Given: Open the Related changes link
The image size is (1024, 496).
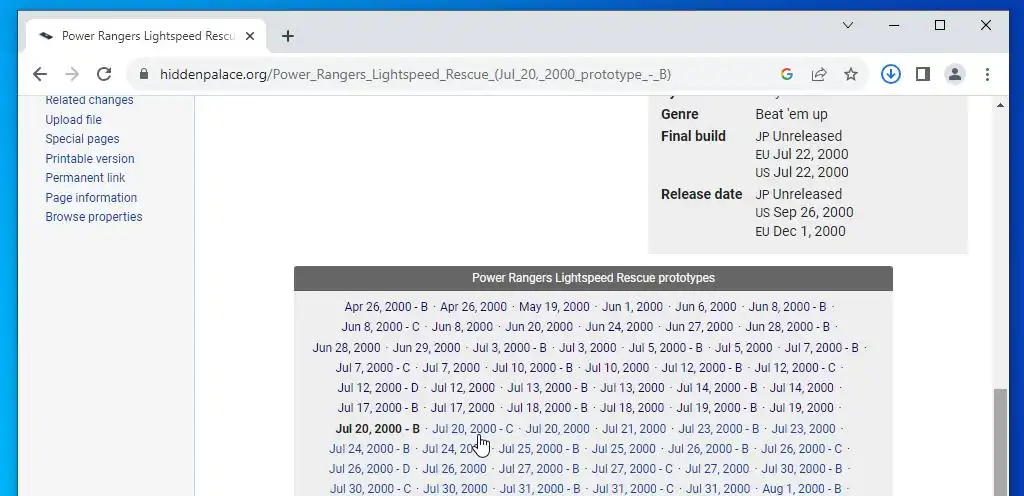Looking at the screenshot, I should point(89,100).
